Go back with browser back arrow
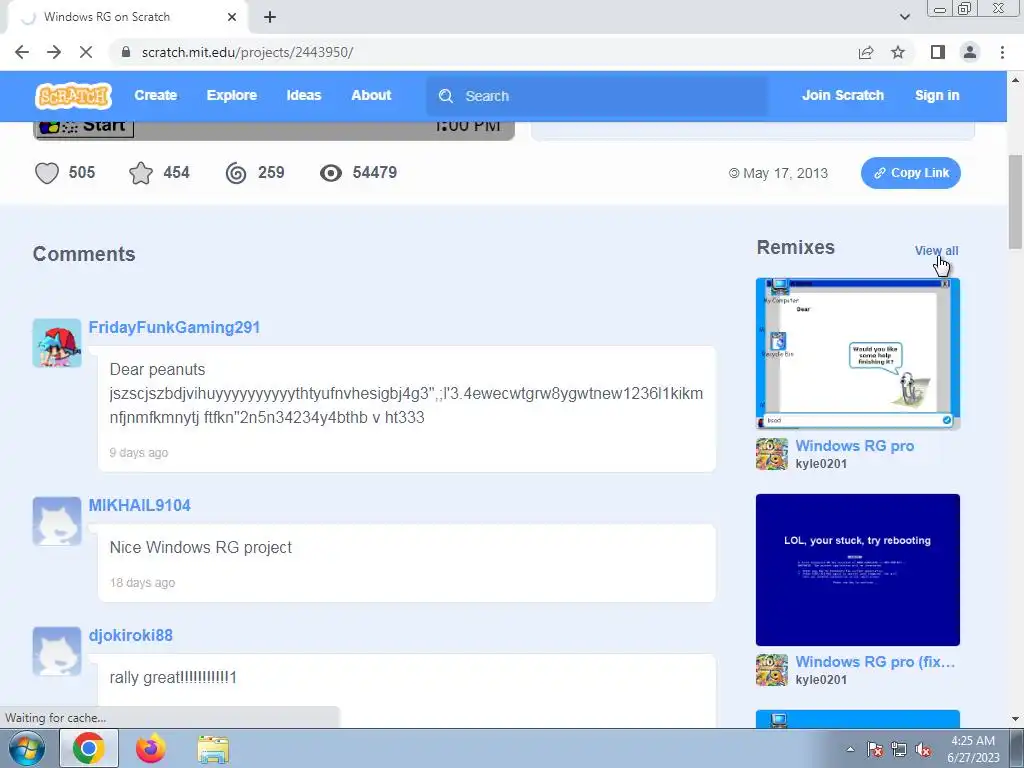The image size is (1024, 768). 22,52
